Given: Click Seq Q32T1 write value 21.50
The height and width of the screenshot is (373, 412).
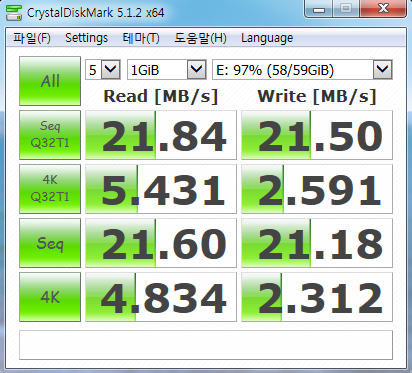Looking at the screenshot, I should tap(317, 135).
